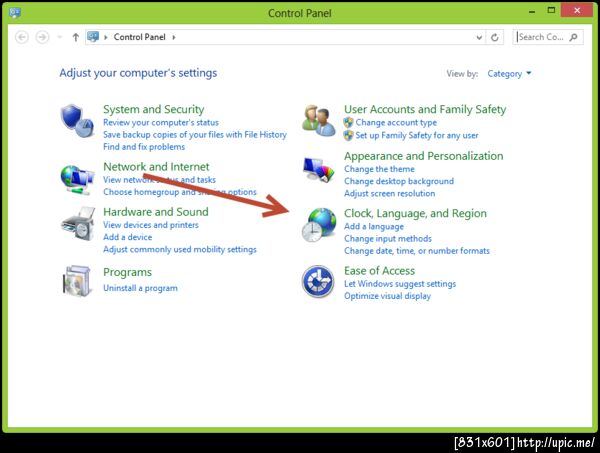Image resolution: width=600 pixels, height=453 pixels.
Task: Click Change account type link
Action: coord(396,122)
